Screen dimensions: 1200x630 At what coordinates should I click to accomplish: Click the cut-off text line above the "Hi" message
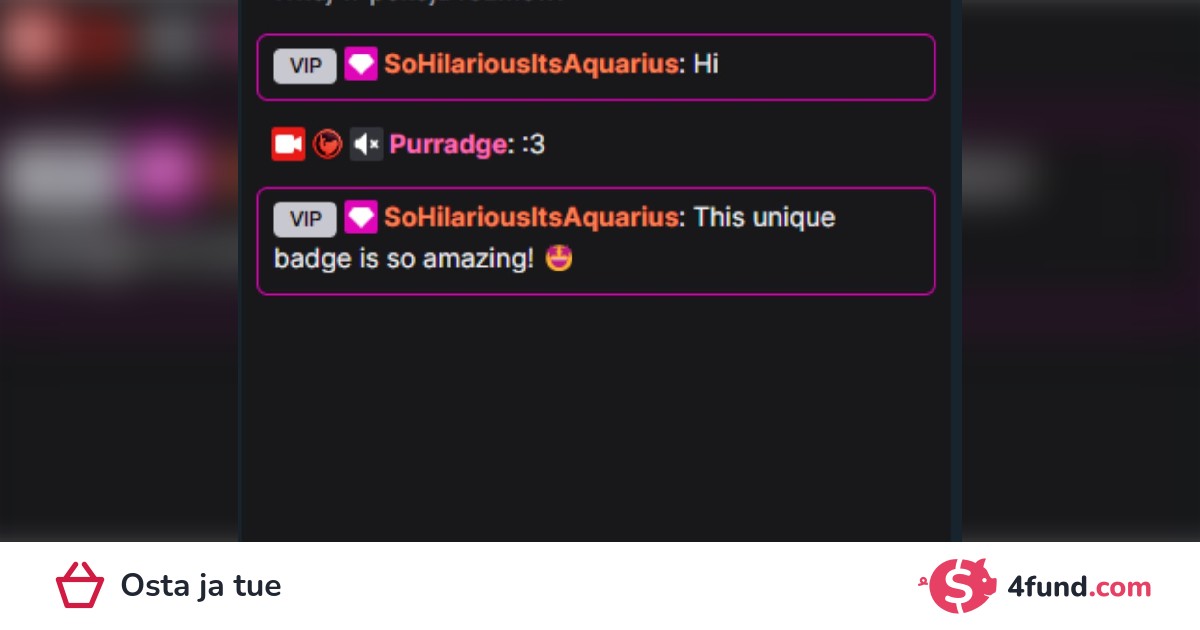click(x=419, y=3)
